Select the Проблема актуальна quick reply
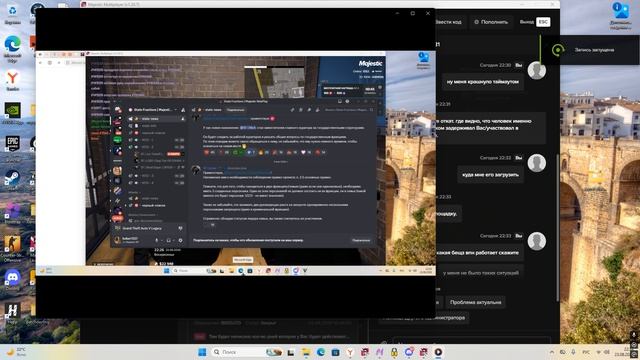Image resolution: width=640 pixels, height=360 pixels. point(475,302)
